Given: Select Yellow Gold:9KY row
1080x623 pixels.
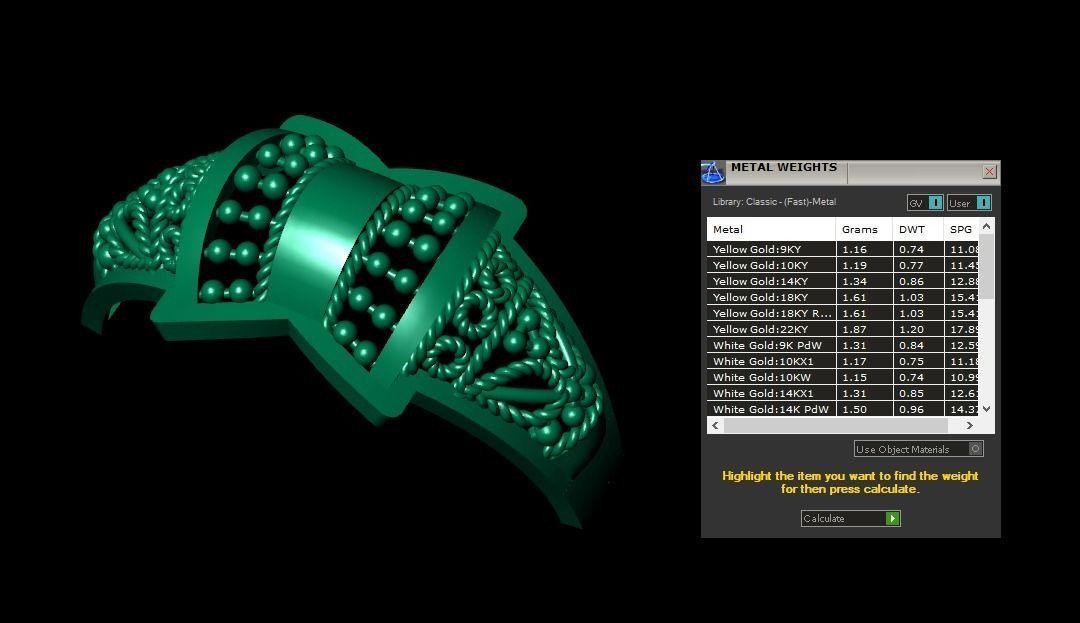Looking at the screenshot, I should click(x=842, y=249).
